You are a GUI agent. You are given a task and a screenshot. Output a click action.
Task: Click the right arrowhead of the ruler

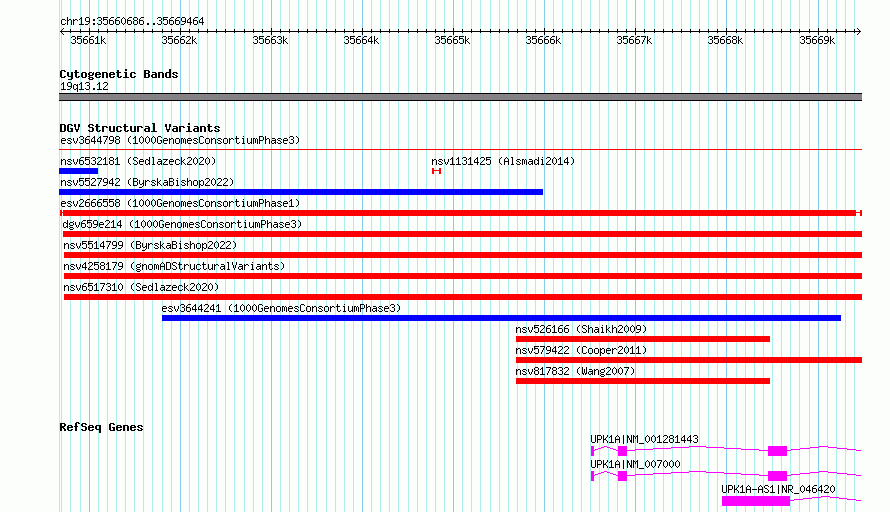(x=858, y=32)
